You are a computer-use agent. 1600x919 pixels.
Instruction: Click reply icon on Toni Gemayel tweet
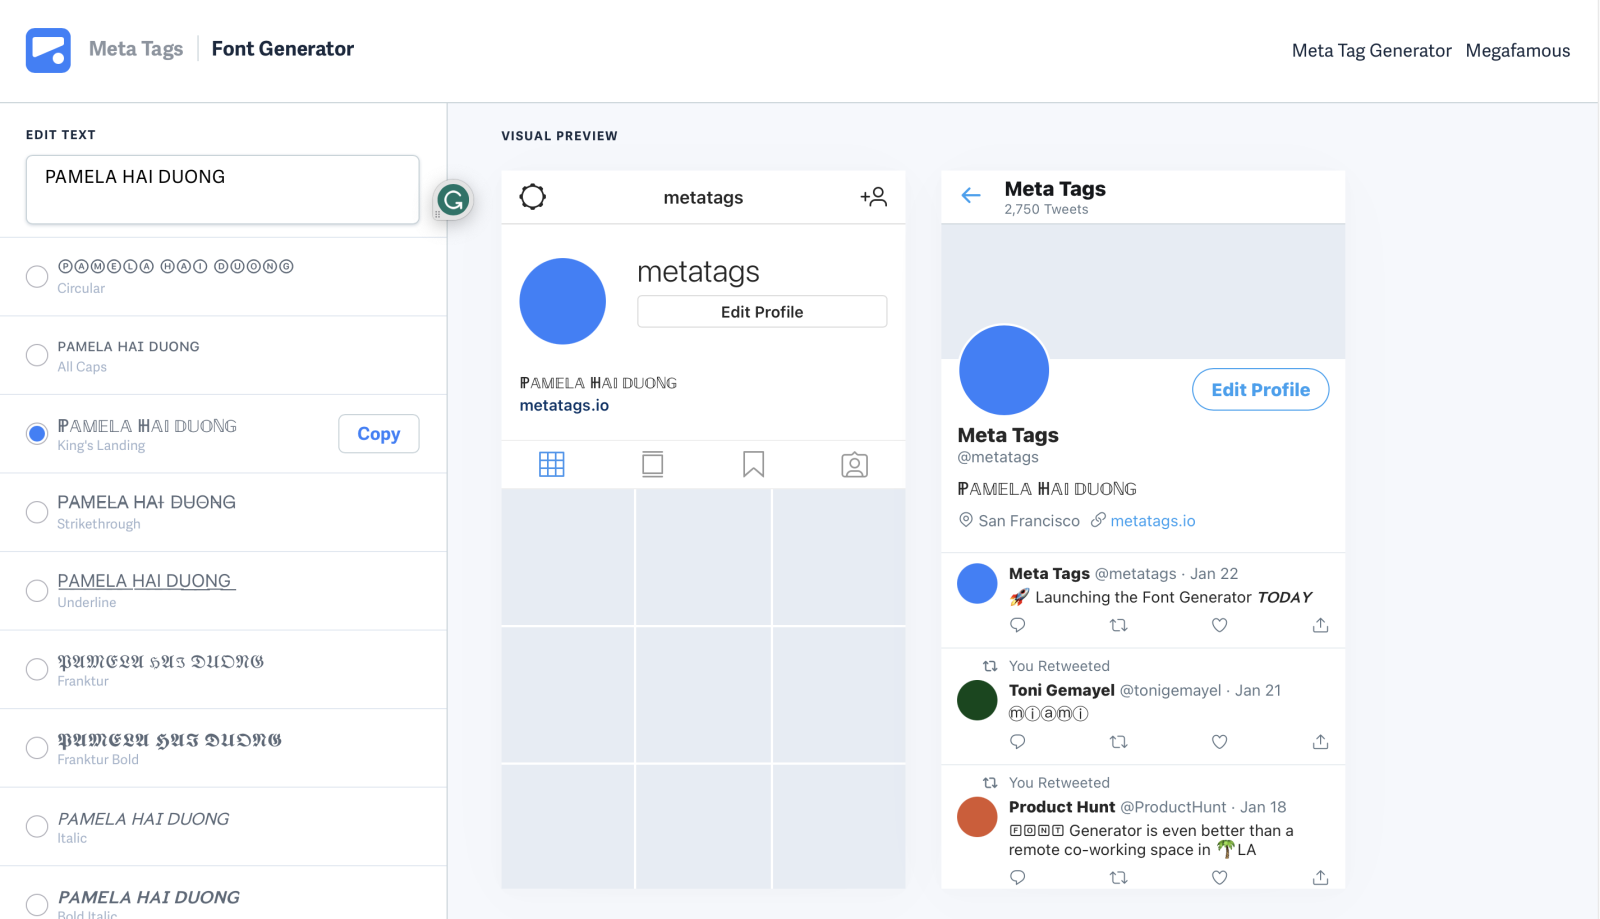[1018, 742]
